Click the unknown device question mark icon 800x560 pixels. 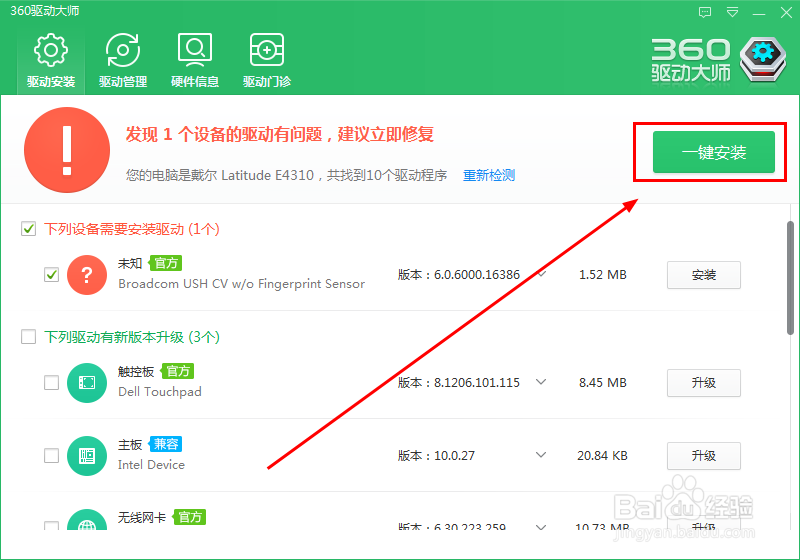87,275
